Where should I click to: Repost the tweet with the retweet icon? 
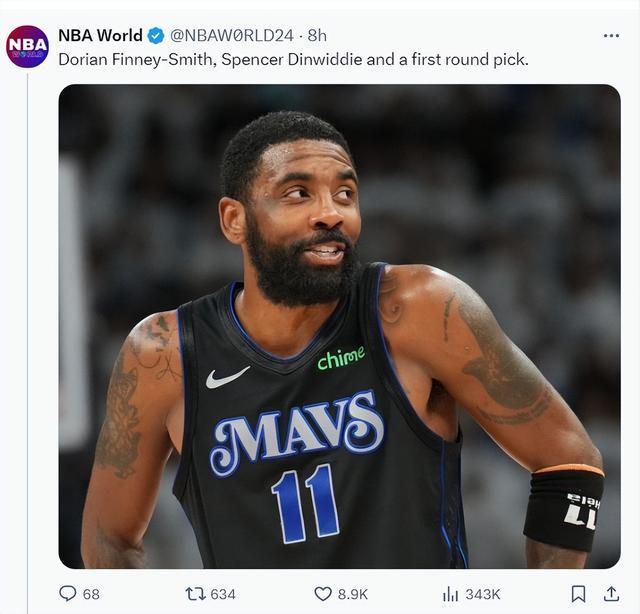(x=195, y=593)
